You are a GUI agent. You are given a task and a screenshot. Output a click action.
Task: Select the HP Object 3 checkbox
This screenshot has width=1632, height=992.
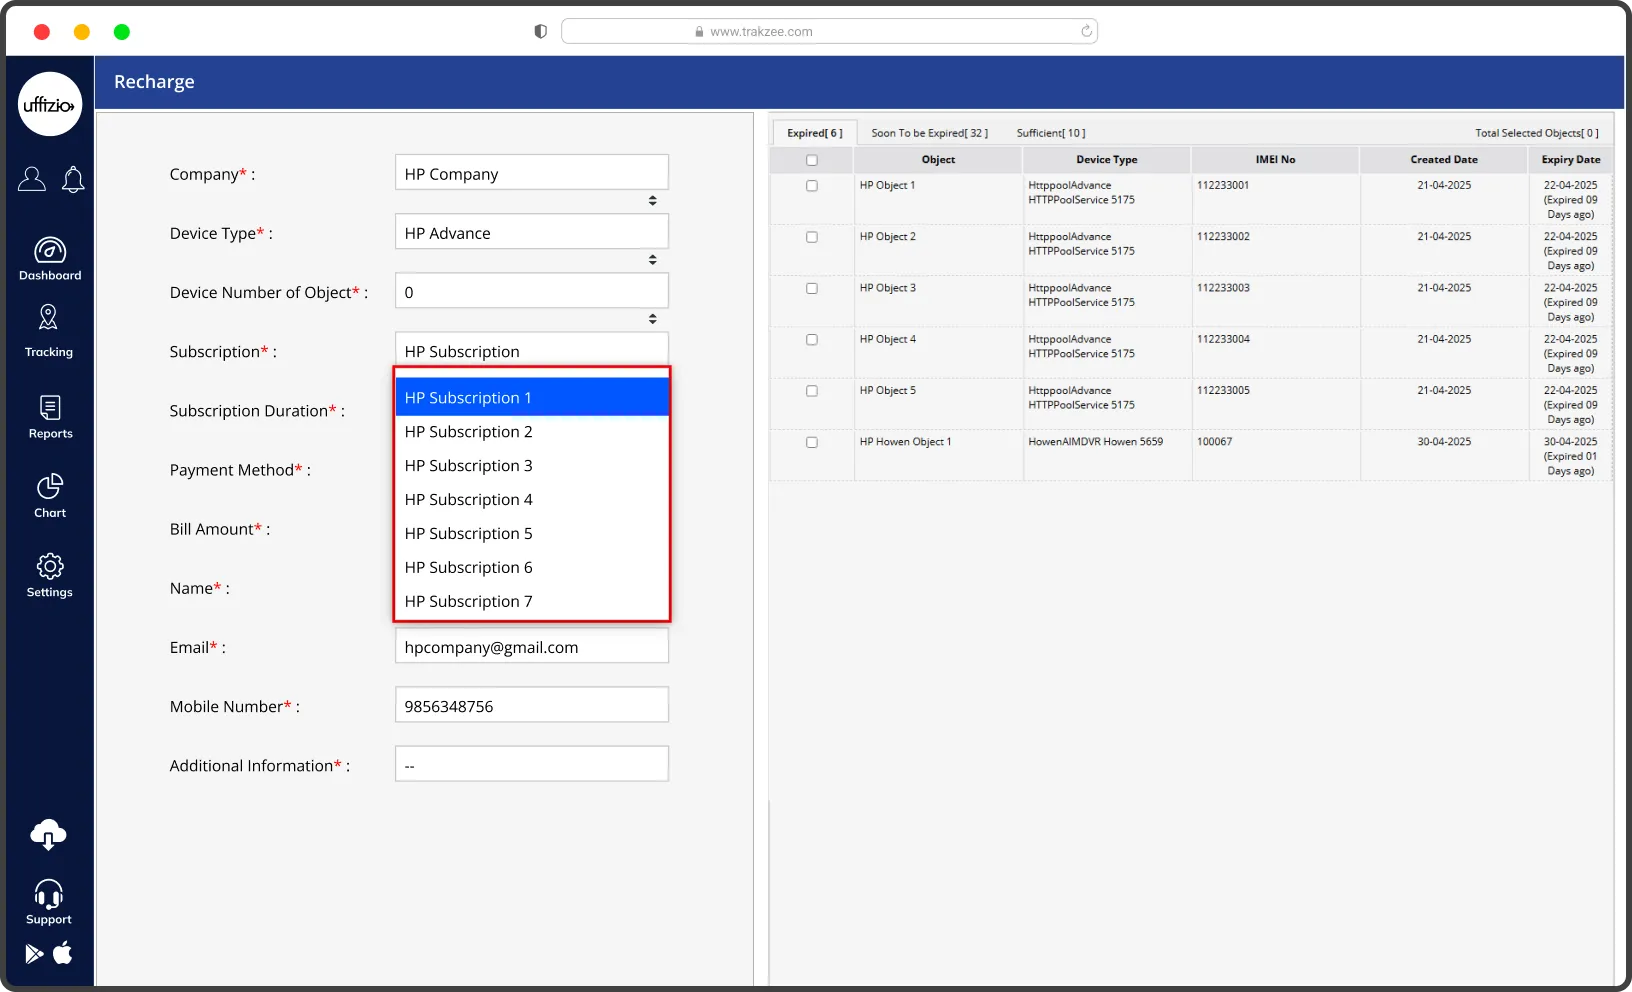tap(812, 289)
